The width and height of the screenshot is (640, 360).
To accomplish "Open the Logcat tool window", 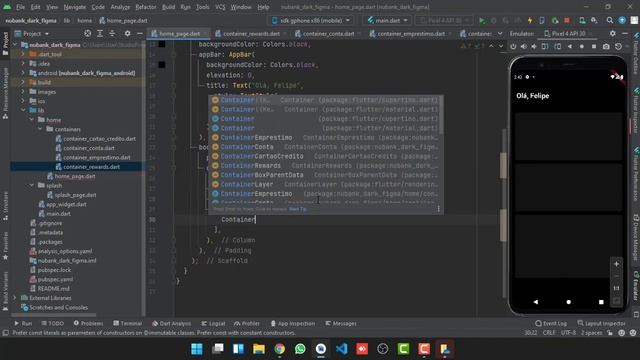I will pos(213,323).
